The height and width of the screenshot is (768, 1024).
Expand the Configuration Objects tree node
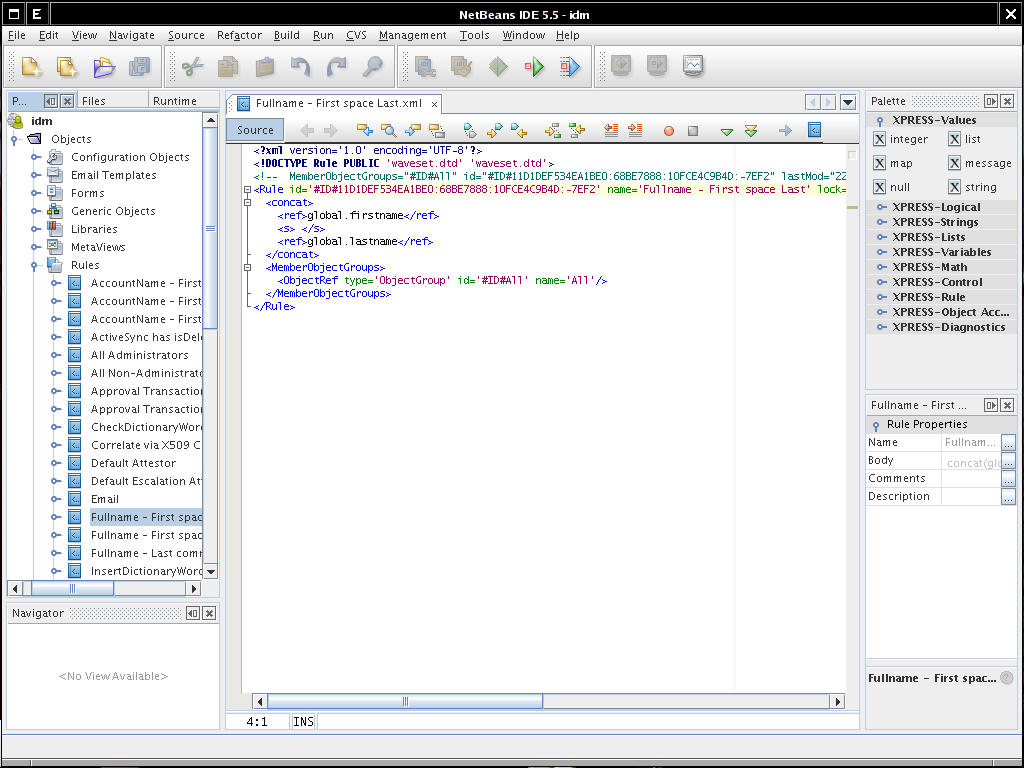click(x=36, y=157)
